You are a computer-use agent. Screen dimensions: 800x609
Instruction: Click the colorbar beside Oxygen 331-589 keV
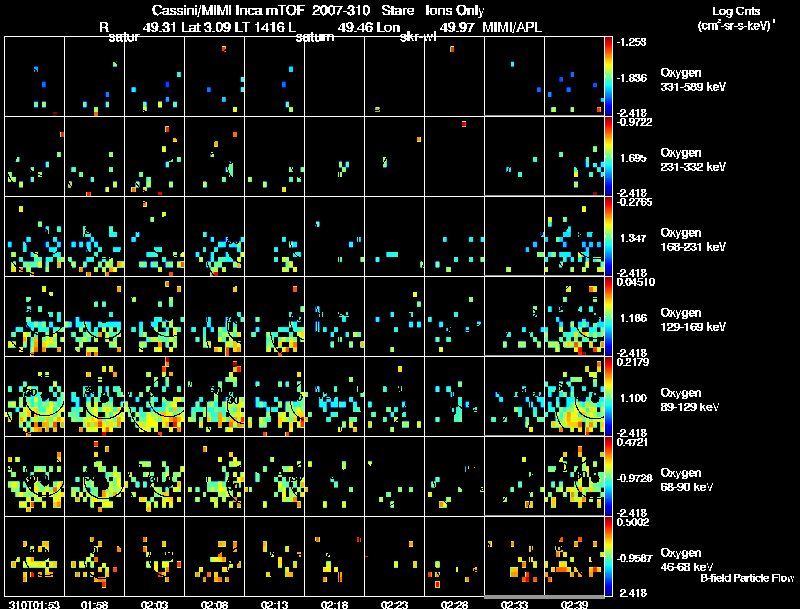coord(608,76)
